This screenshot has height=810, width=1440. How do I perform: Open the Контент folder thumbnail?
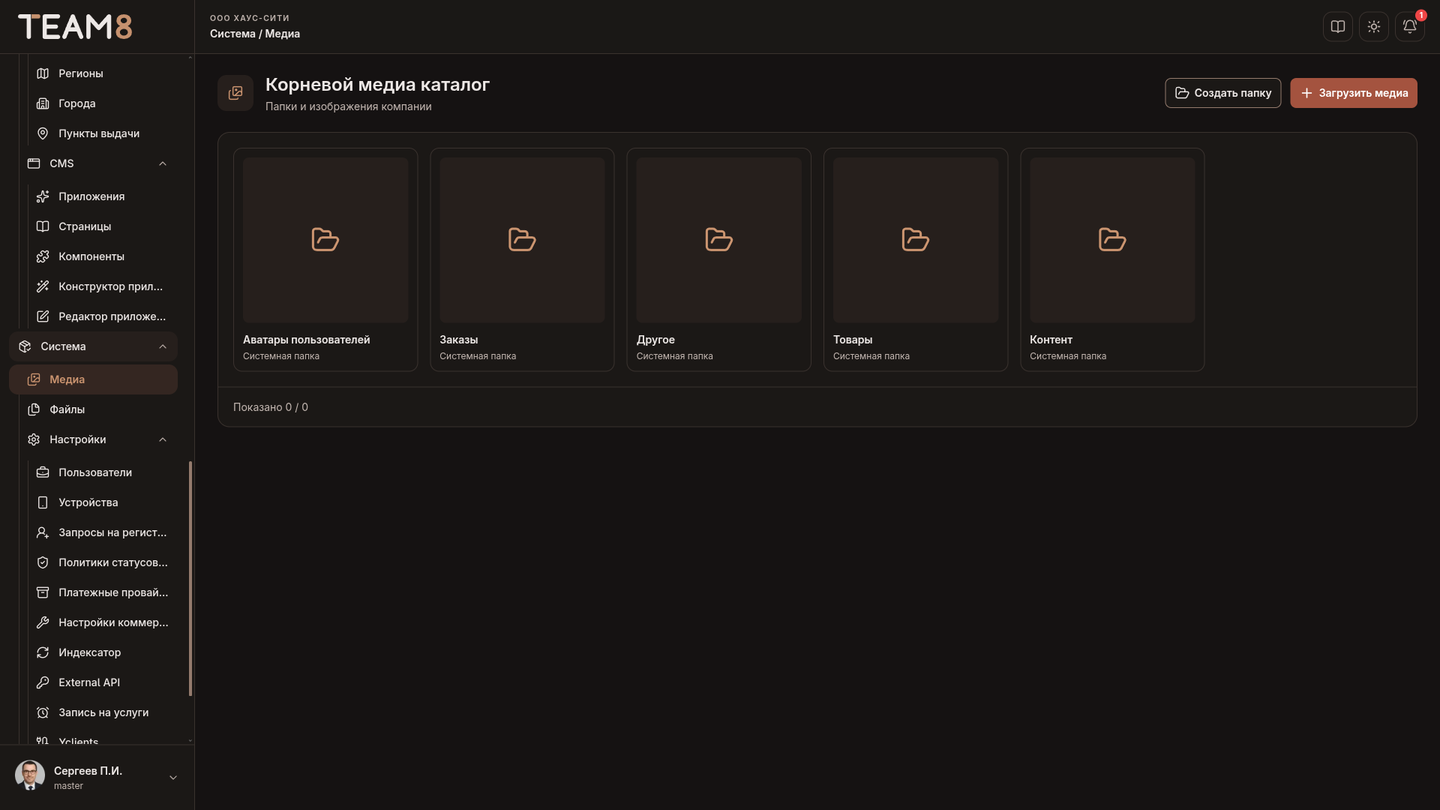pos(1113,240)
